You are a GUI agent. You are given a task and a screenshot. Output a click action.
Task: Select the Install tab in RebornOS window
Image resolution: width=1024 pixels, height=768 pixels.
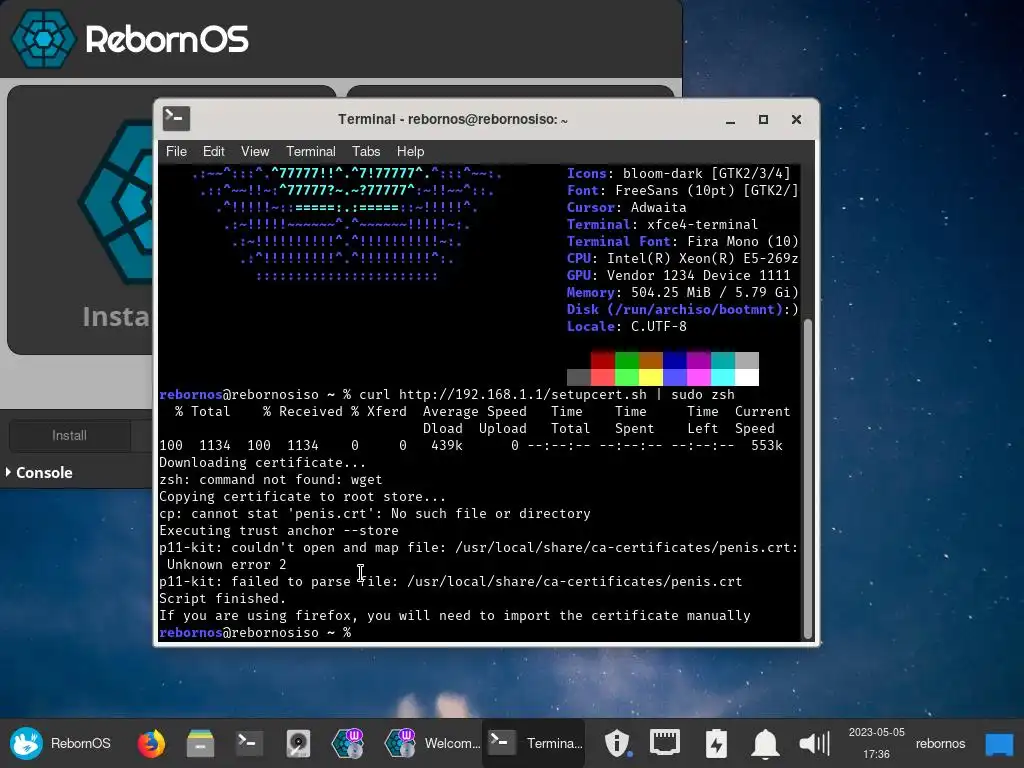click(x=69, y=436)
